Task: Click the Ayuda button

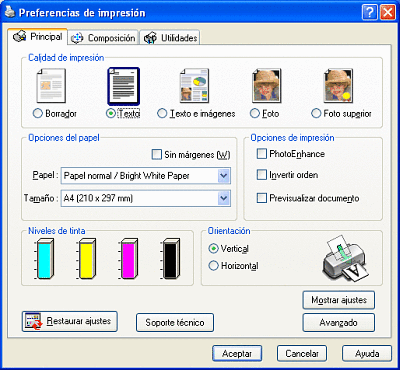Action: 367,354
